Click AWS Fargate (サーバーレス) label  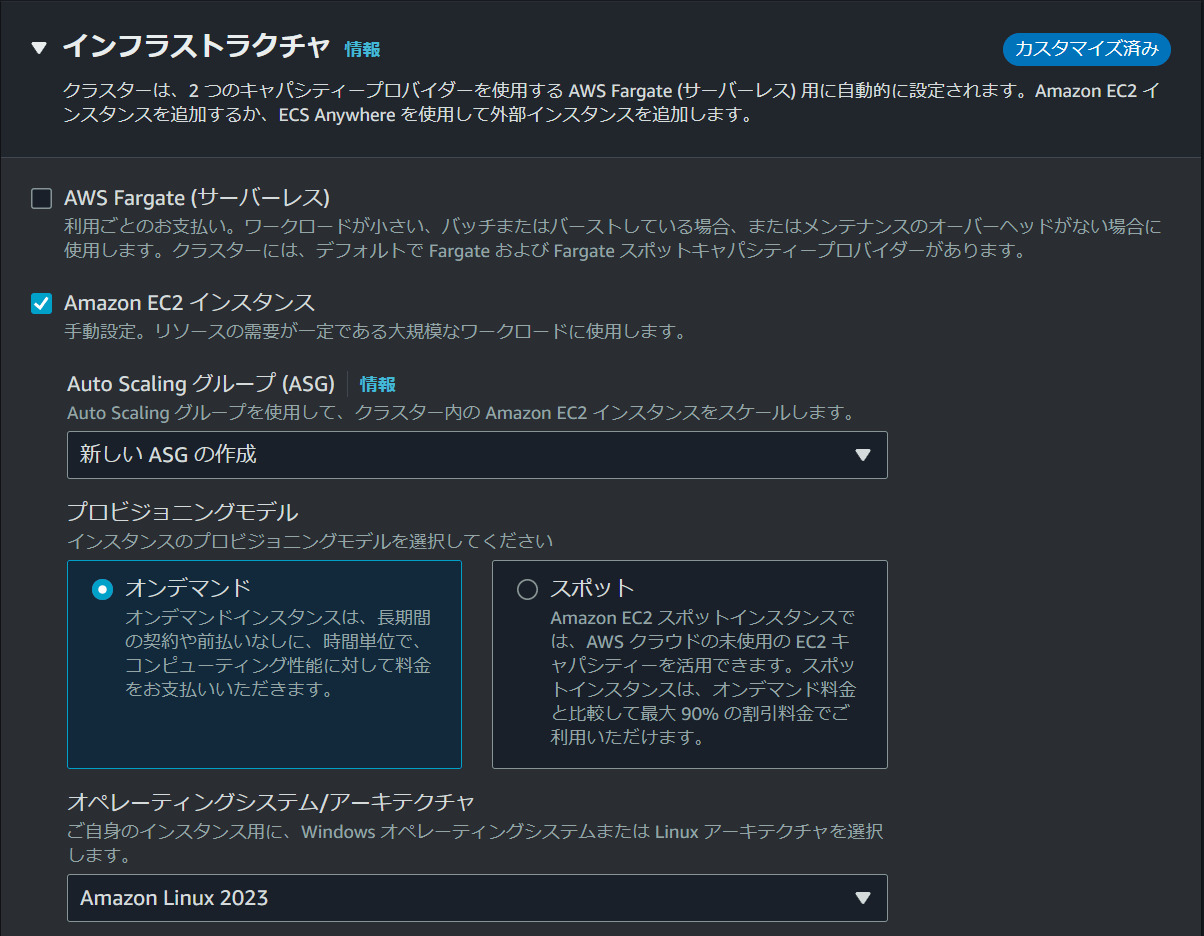(197, 198)
